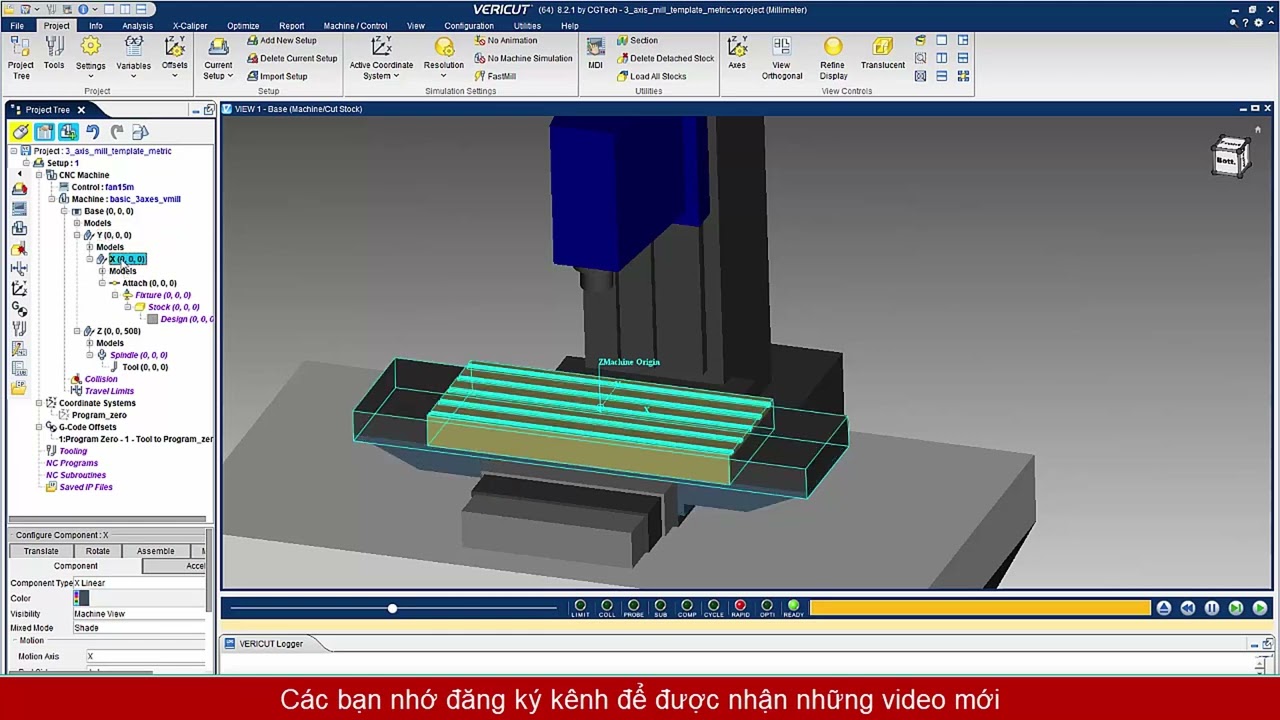Toggle the OPTI status light
The width and height of the screenshot is (1280, 720).
click(767, 607)
